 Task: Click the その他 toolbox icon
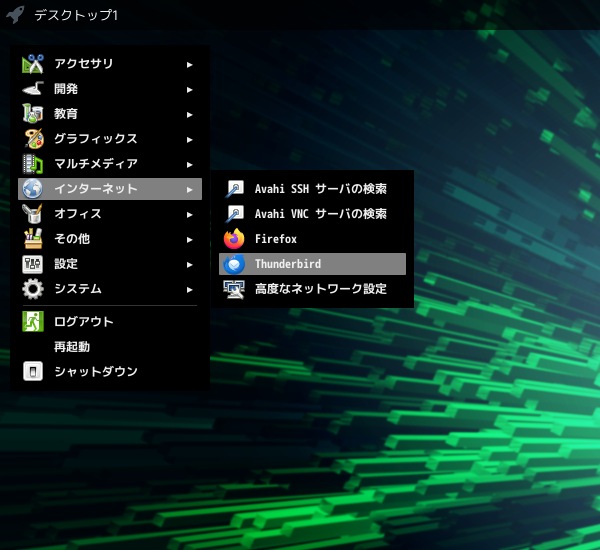(33, 238)
